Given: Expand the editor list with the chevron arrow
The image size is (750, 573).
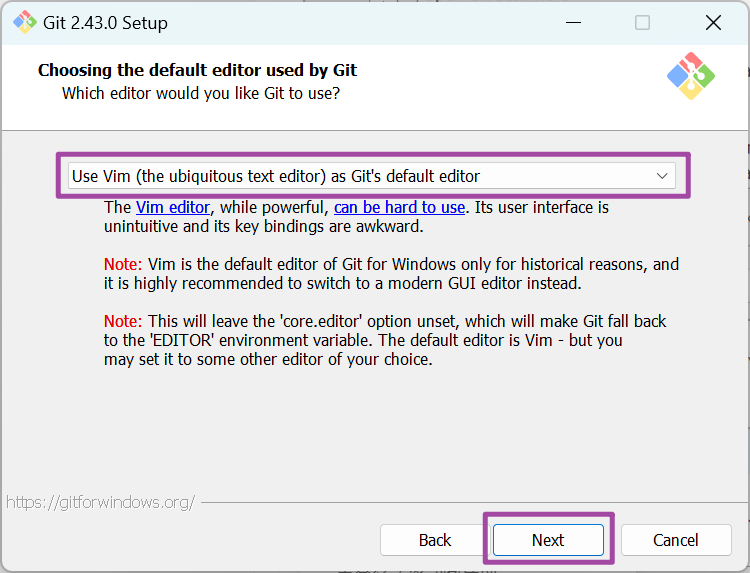Looking at the screenshot, I should pos(662,176).
